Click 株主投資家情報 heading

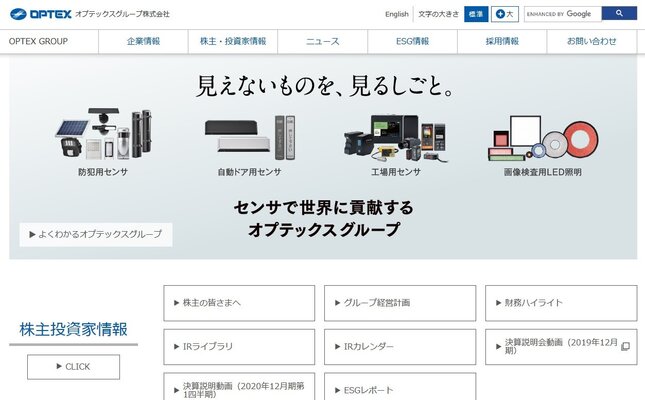(x=73, y=329)
